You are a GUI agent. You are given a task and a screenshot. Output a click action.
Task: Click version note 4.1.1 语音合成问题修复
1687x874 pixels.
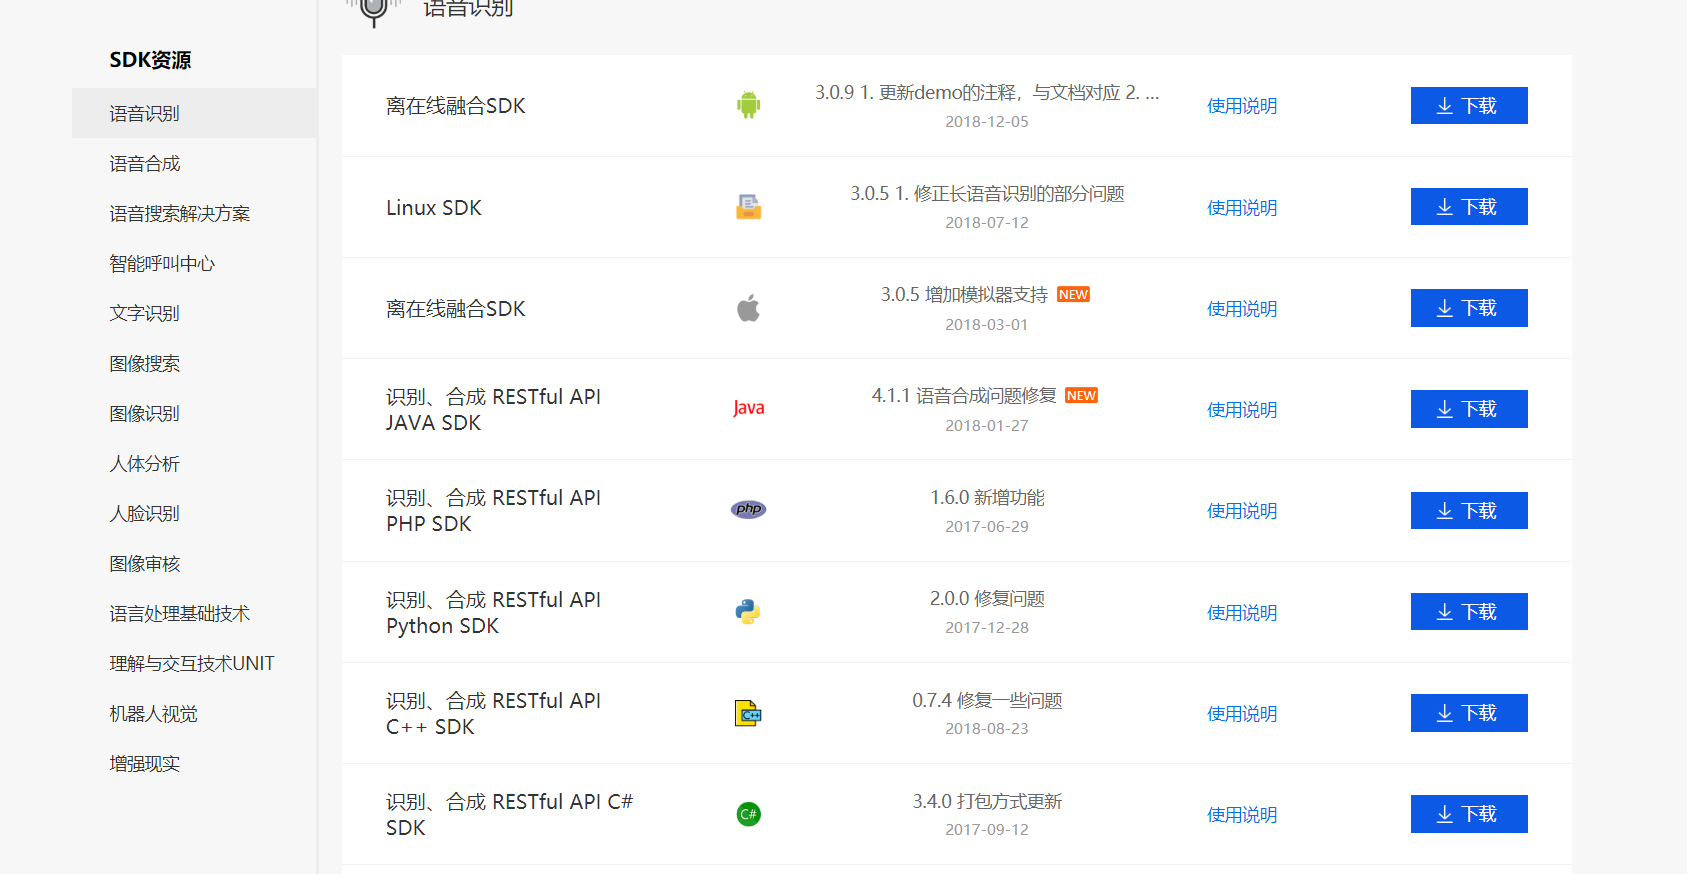[x=964, y=396]
